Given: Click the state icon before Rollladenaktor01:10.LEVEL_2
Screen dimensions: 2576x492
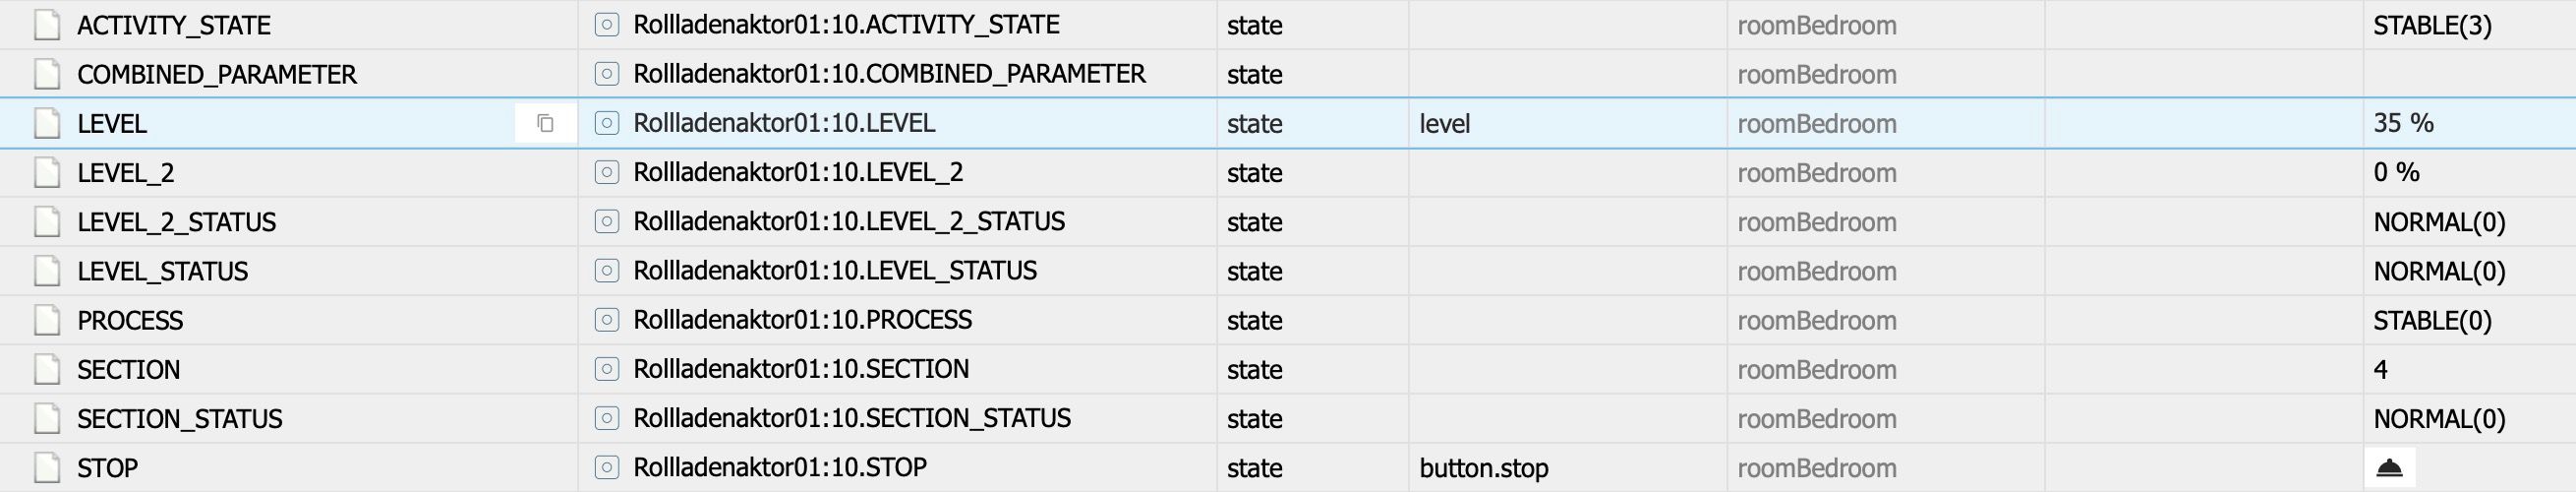Looking at the screenshot, I should (x=606, y=172).
